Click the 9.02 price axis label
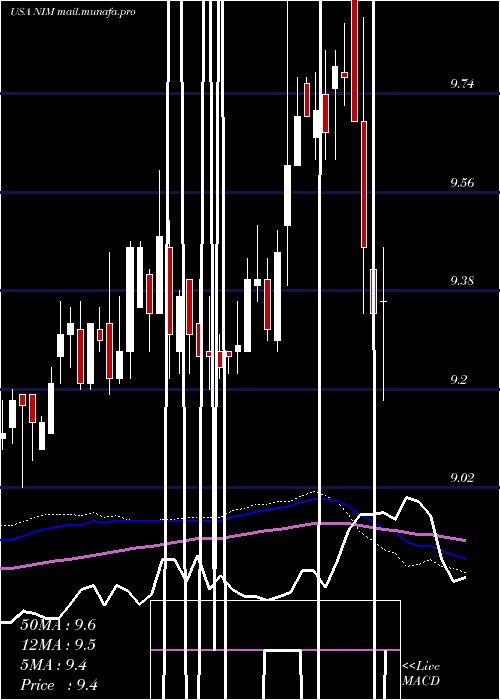This screenshot has width=500, height=700. 462,478
